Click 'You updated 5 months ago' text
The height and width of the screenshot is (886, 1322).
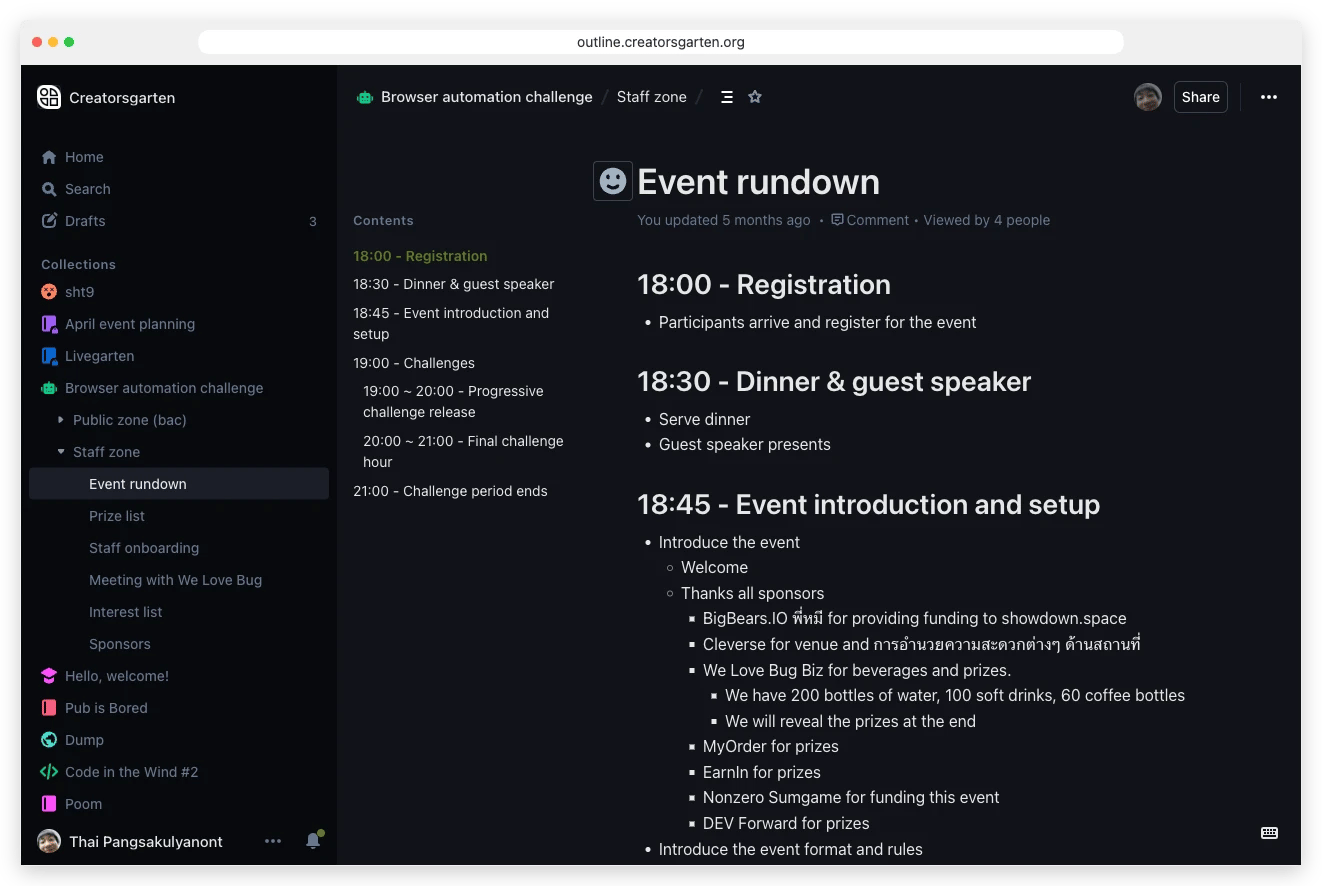[x=724, y=220]
